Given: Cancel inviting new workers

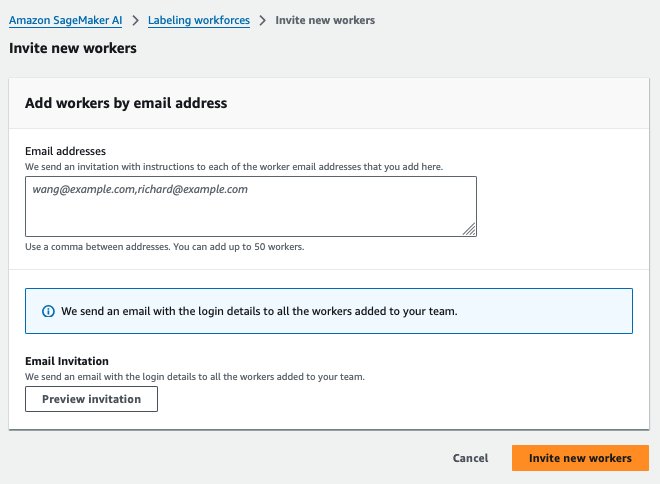Looking at the screenshot, I should pyautogui.click(x=470, y=458).
